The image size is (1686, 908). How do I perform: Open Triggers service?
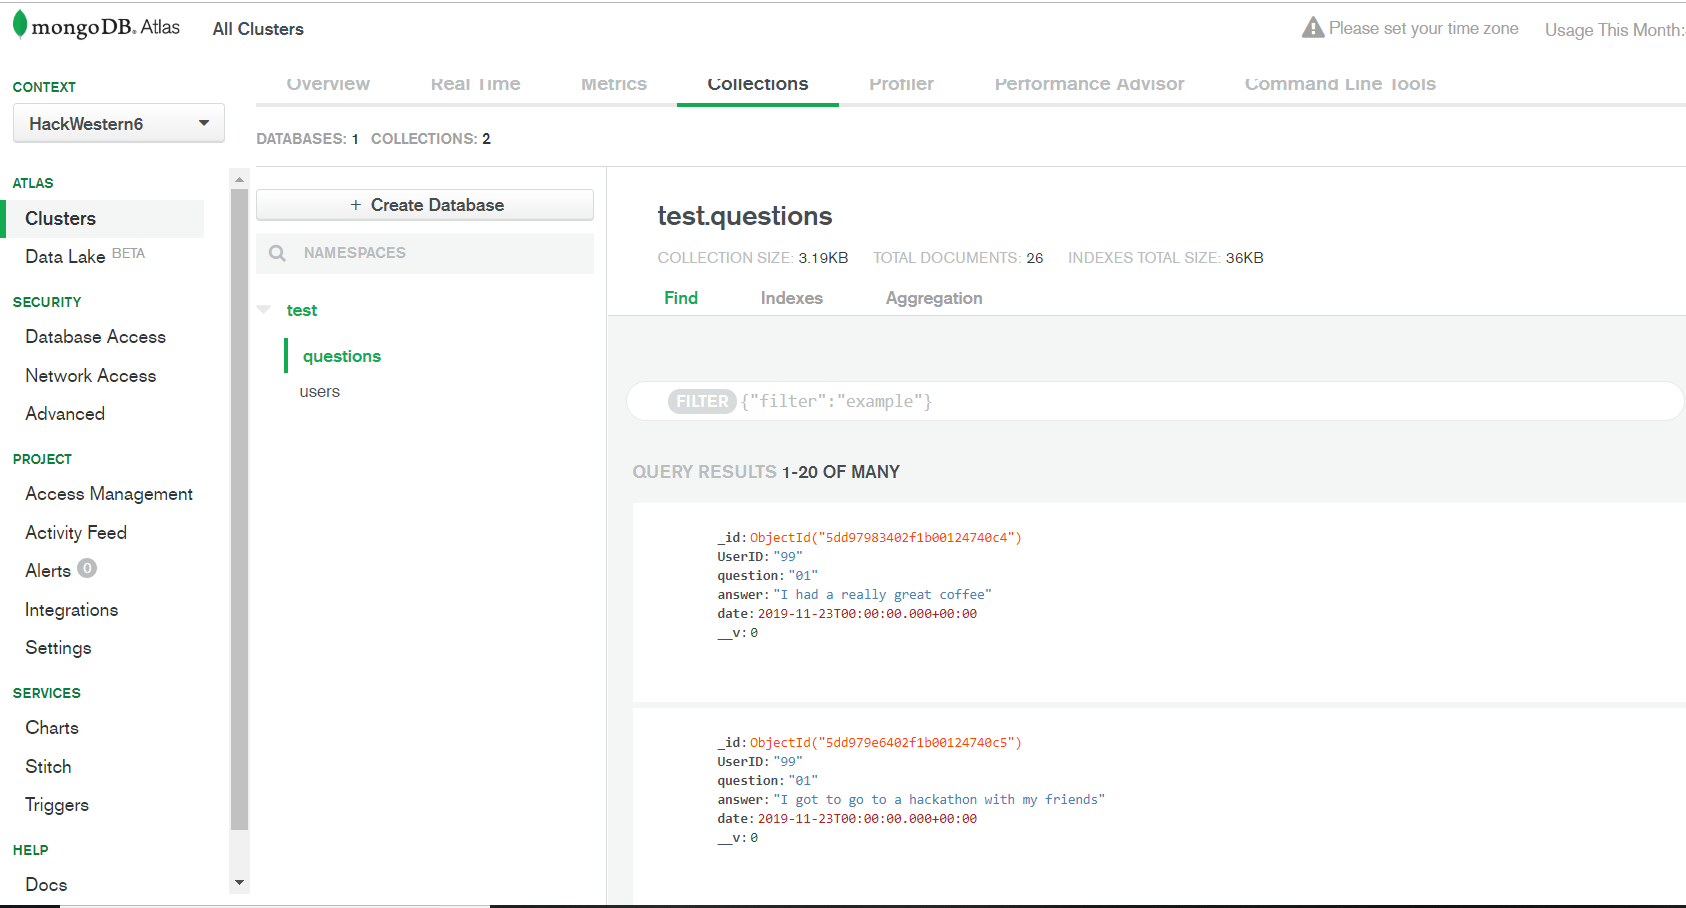pos(57,805)
